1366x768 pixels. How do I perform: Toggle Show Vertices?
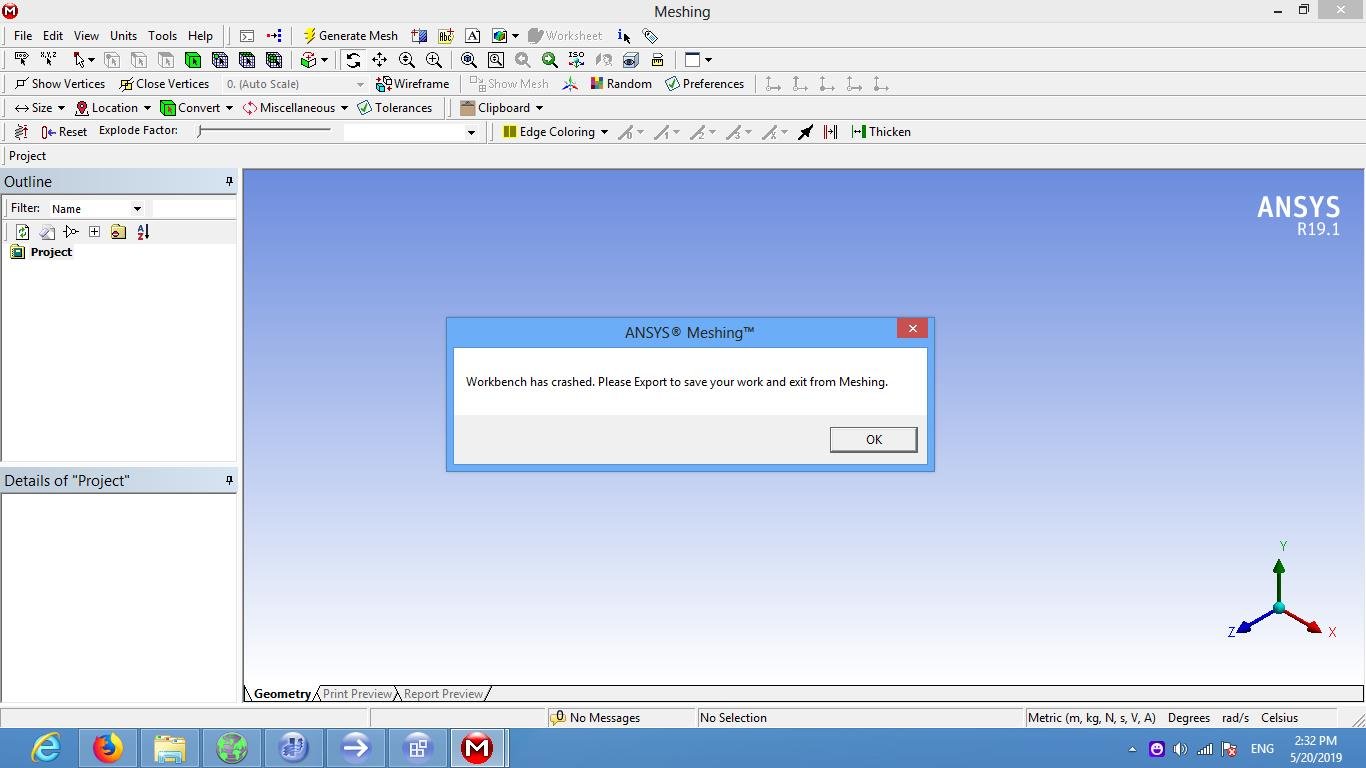[x=60, y=84]
